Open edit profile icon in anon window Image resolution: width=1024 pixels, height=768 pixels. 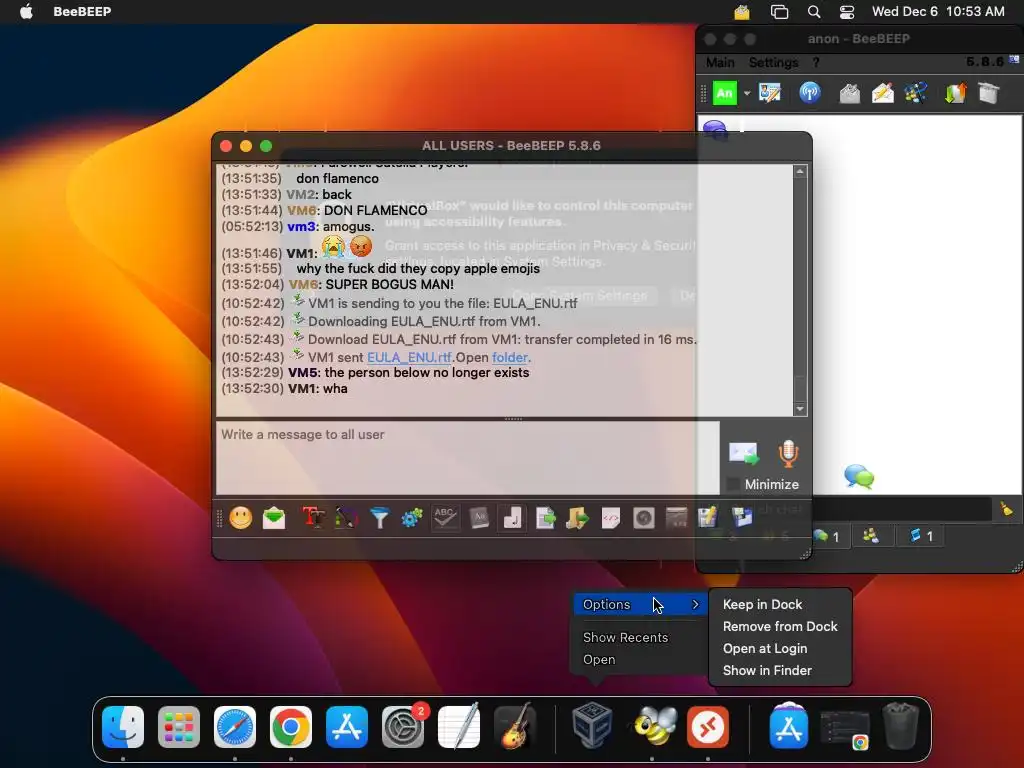(x=770, y=93)
